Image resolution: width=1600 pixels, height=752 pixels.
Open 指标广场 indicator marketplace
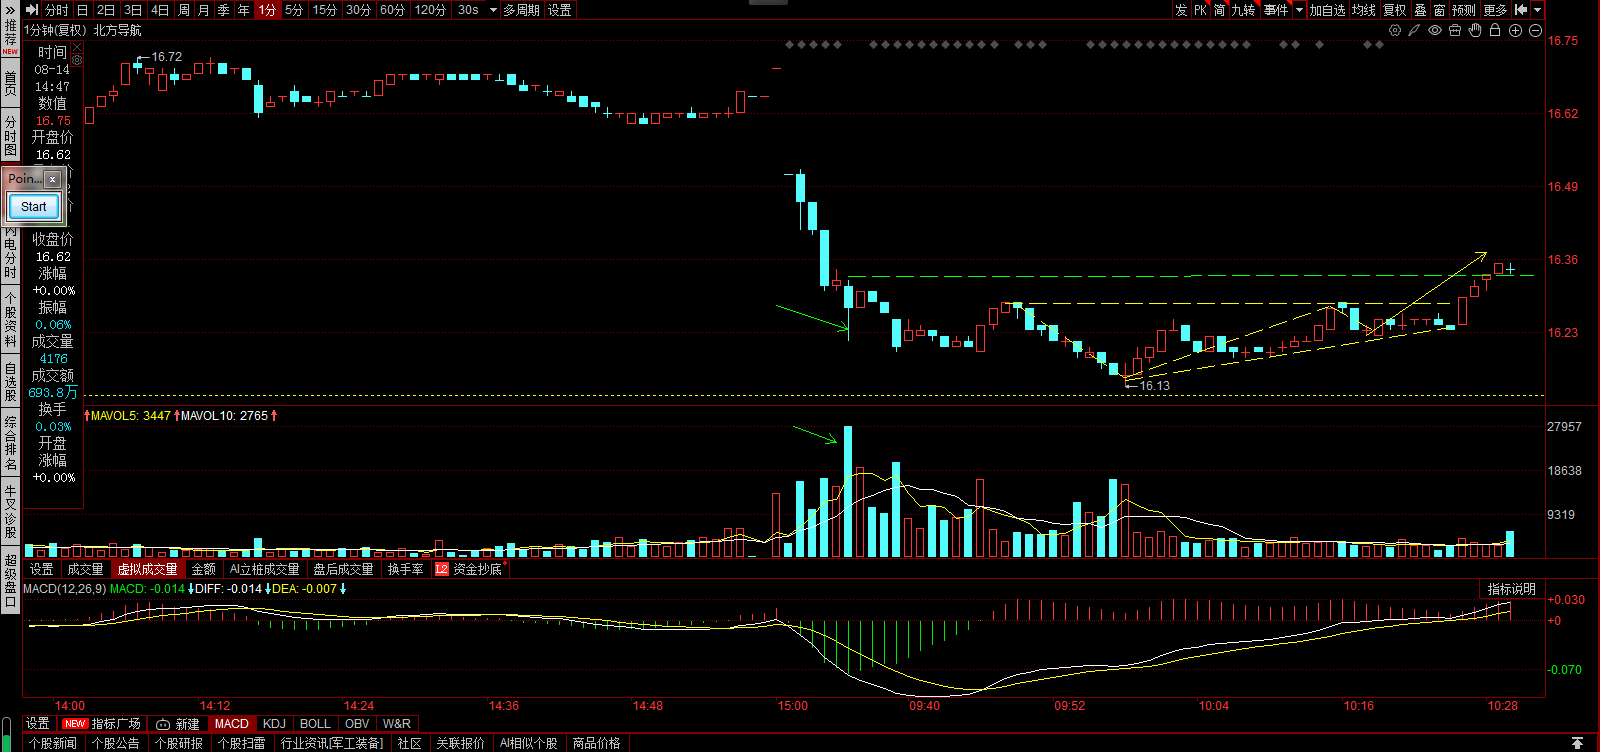[x=103, y=723]
